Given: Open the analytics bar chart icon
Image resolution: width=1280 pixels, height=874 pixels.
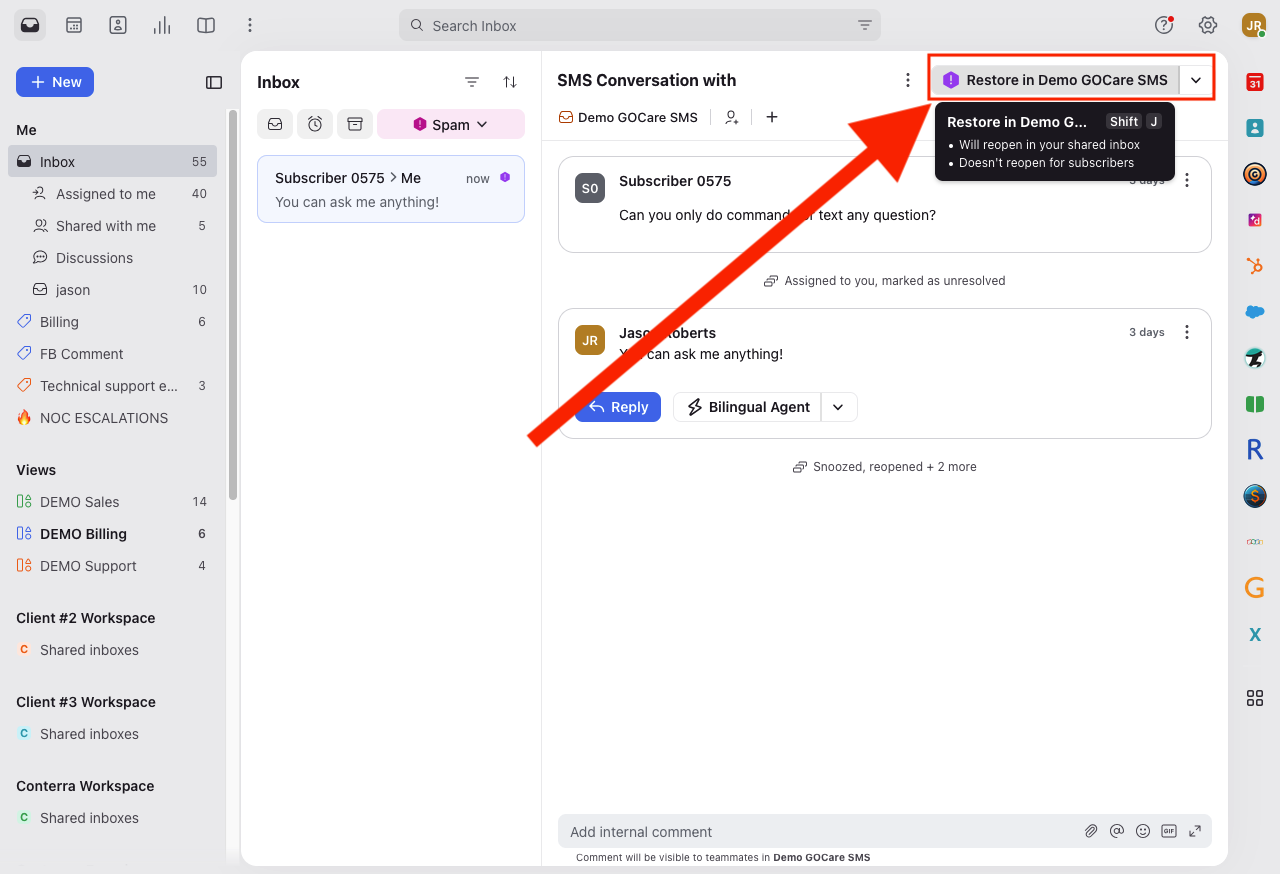Looking at the screenshot, I should (162, 25).
